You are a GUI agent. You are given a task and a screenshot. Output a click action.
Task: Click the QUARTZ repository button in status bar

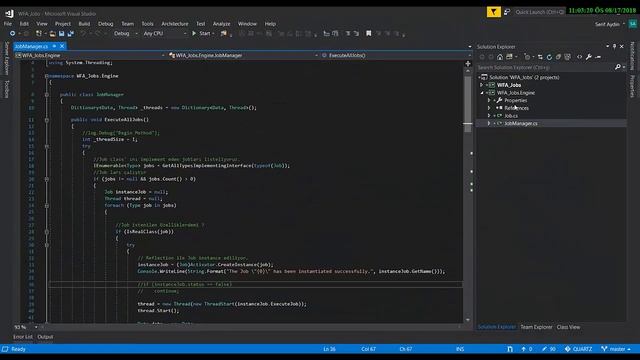pos(578,349)
